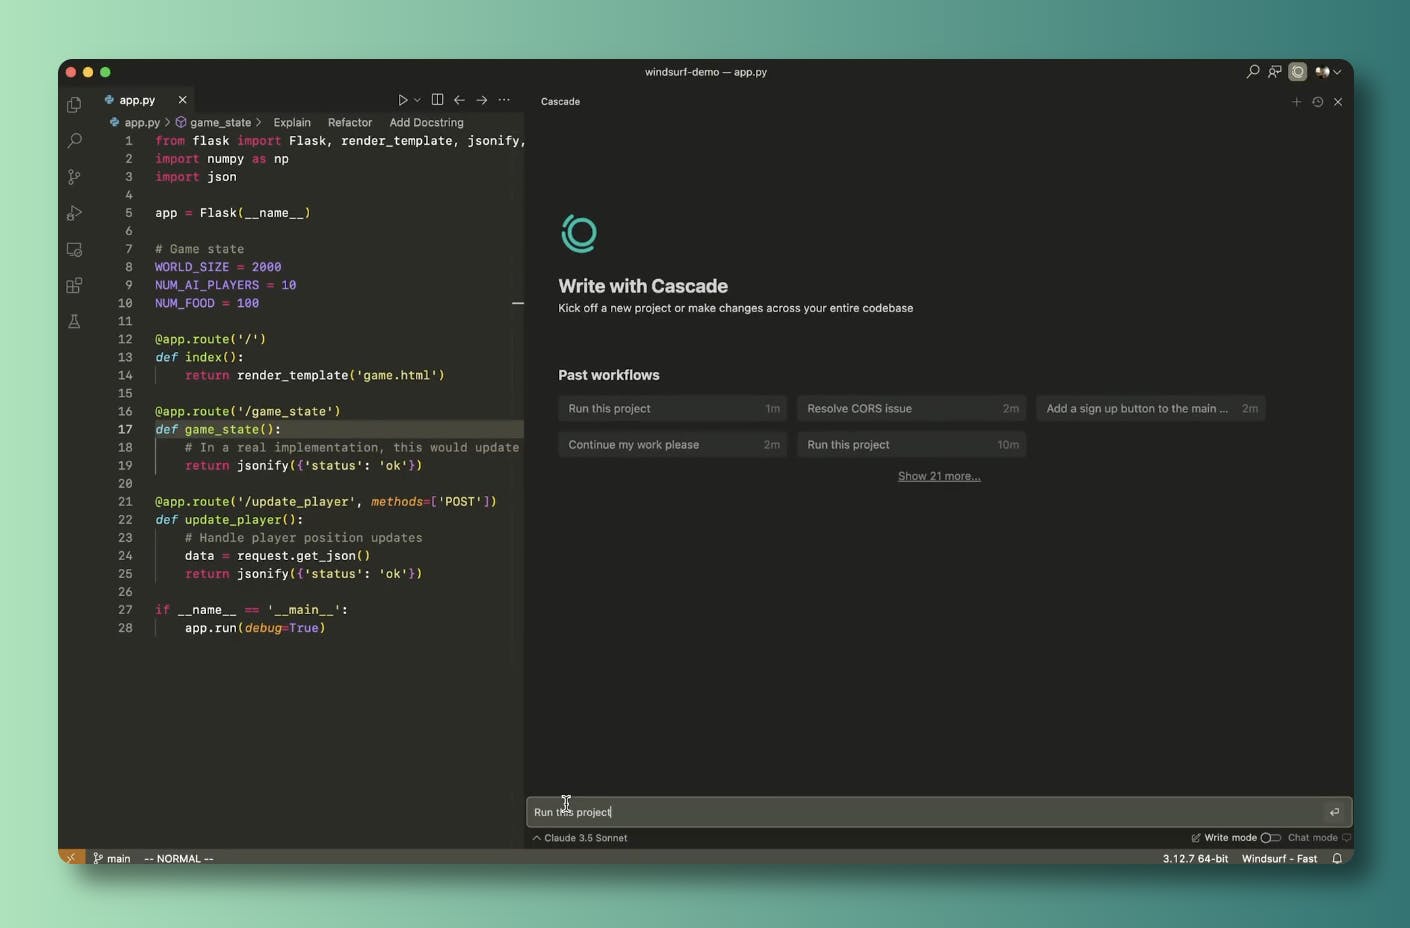Click the game_state breadcrumb item
1410x928 pixels.
(x=220, y=123)
